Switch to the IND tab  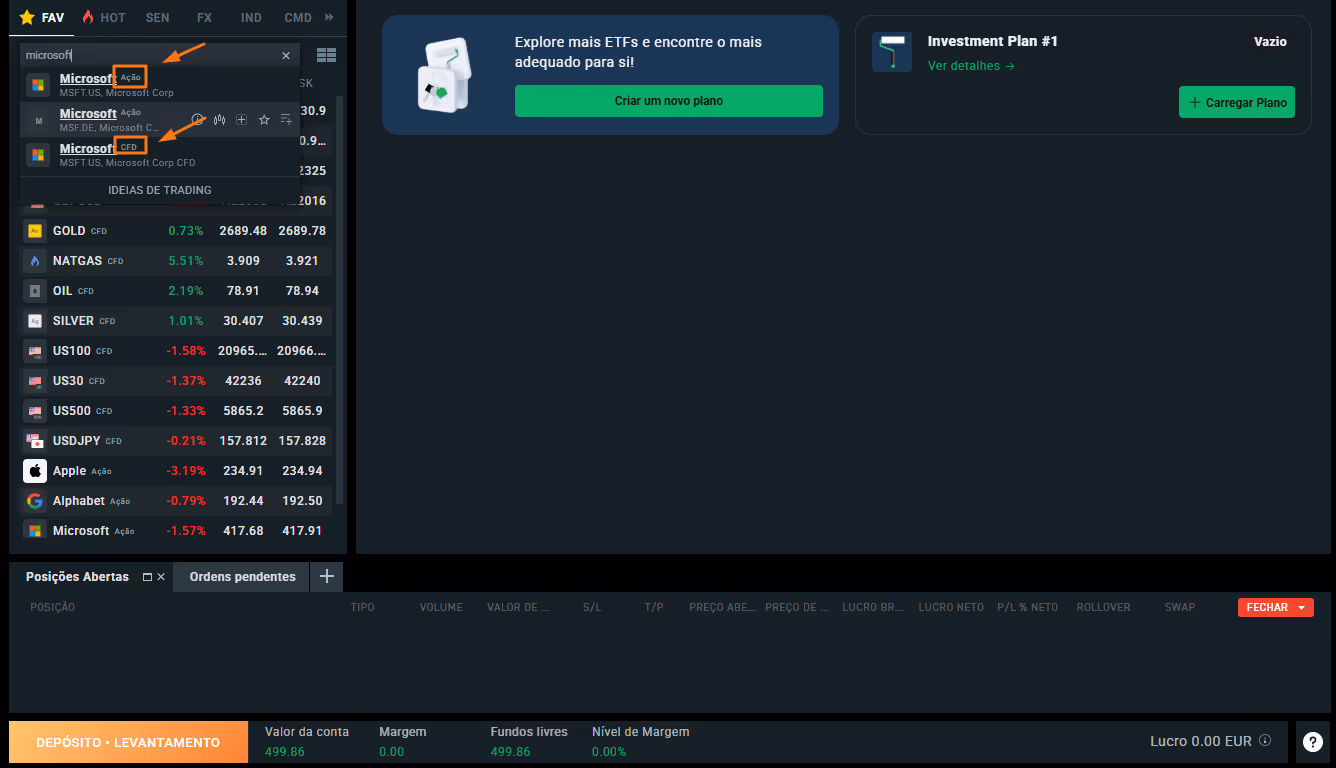(x=251, y=18)
